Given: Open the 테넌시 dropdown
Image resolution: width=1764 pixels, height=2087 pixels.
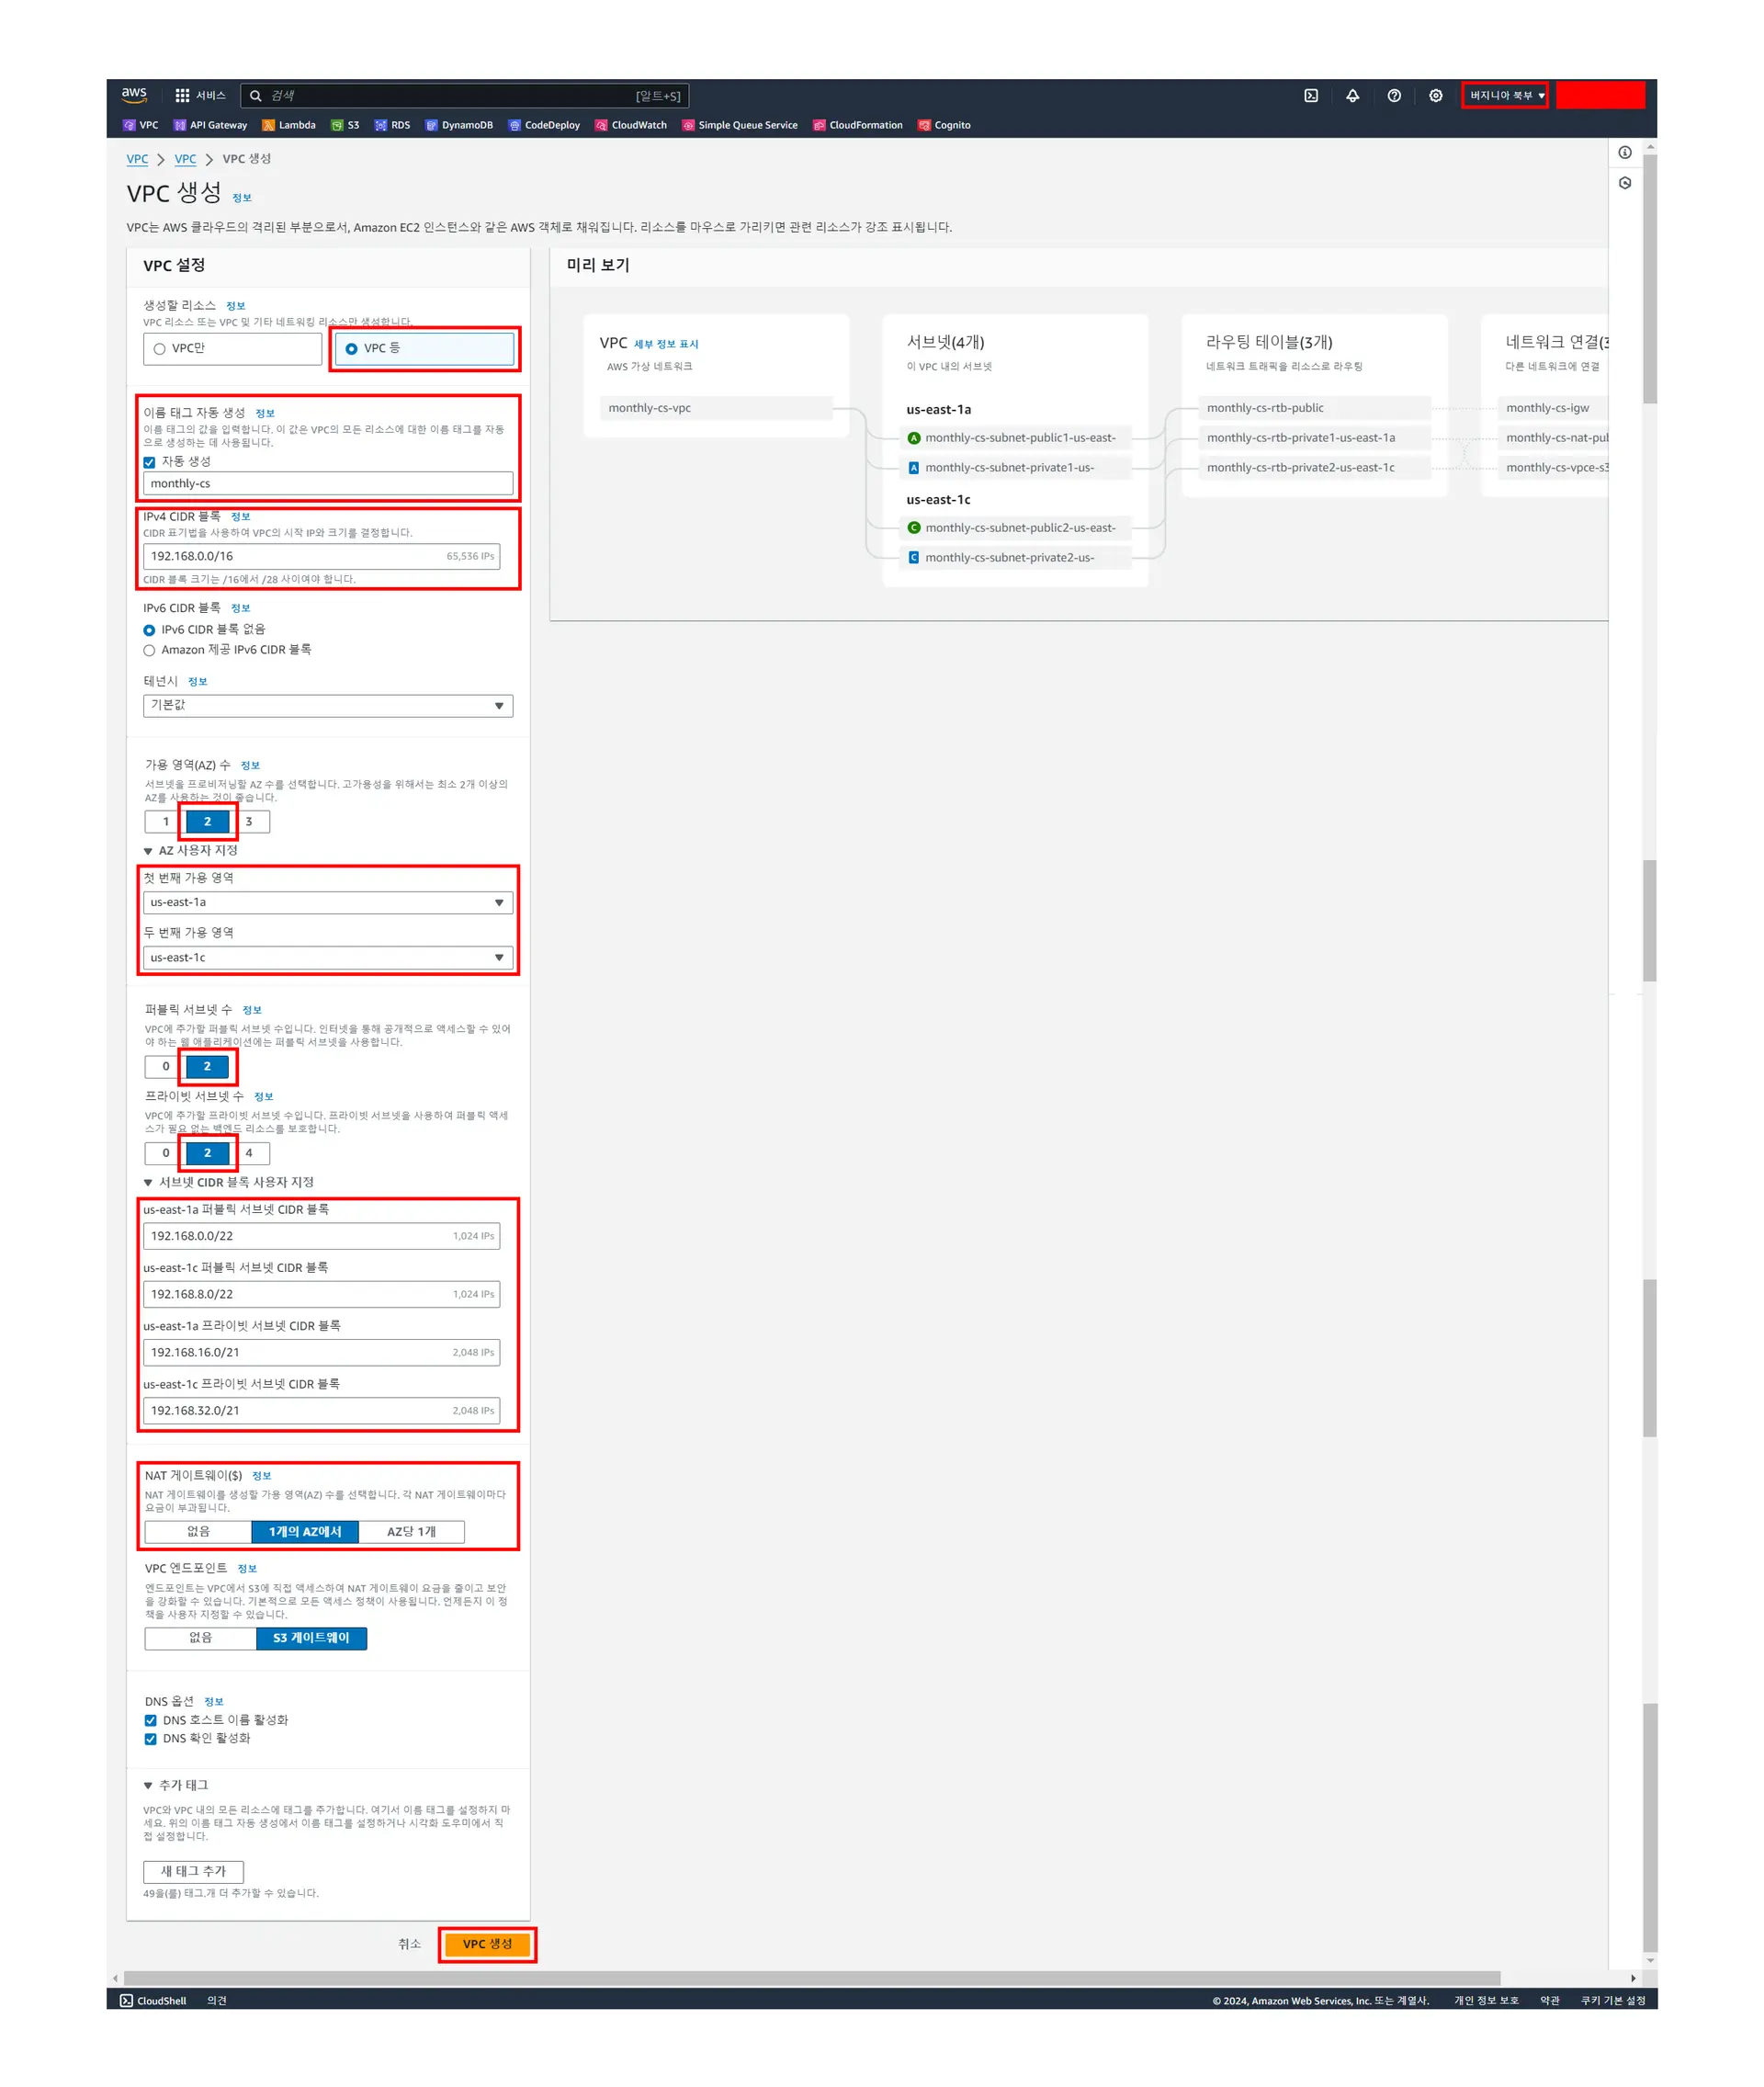Looking at the screenshot, I should [x=327, y=706].
